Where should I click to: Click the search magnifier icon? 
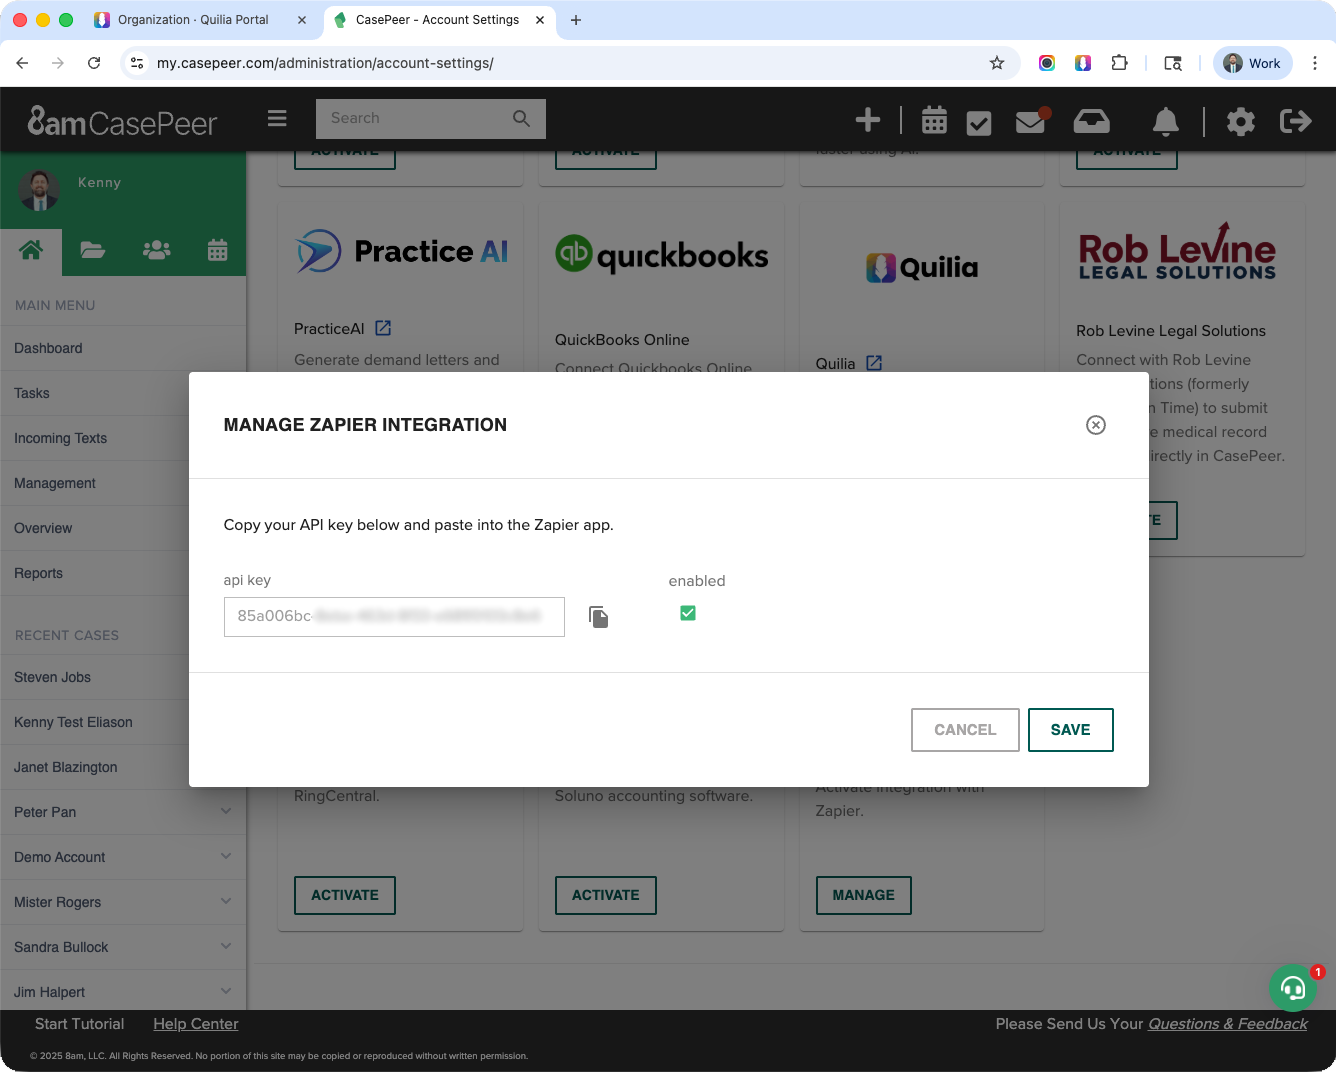(x=521, y=118)
